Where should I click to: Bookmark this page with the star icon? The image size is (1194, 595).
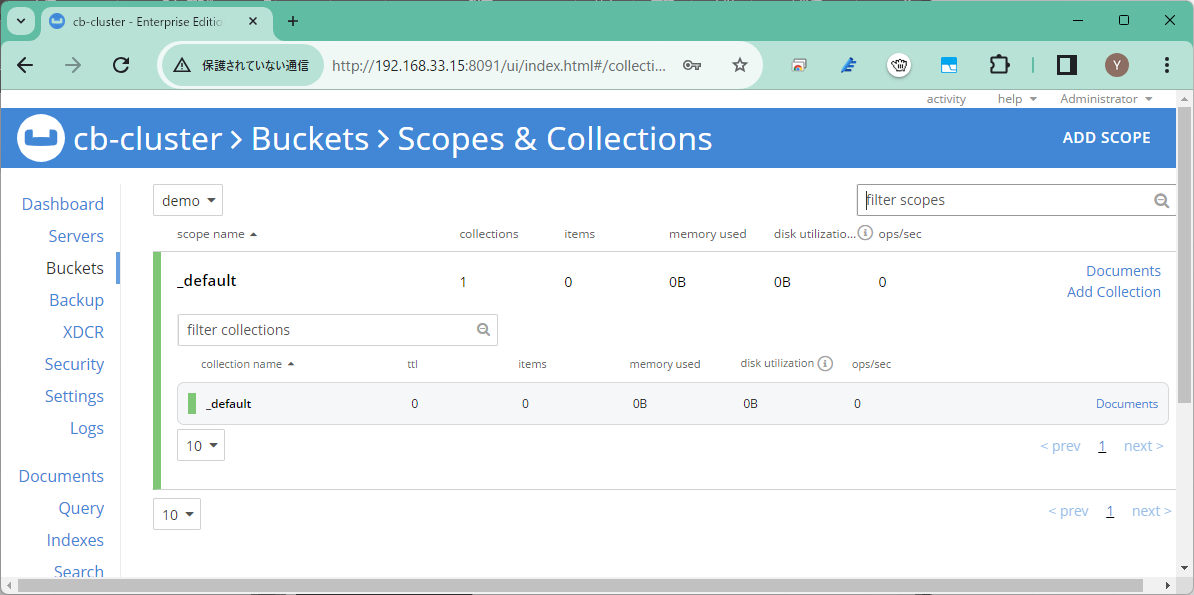point(739,66)
